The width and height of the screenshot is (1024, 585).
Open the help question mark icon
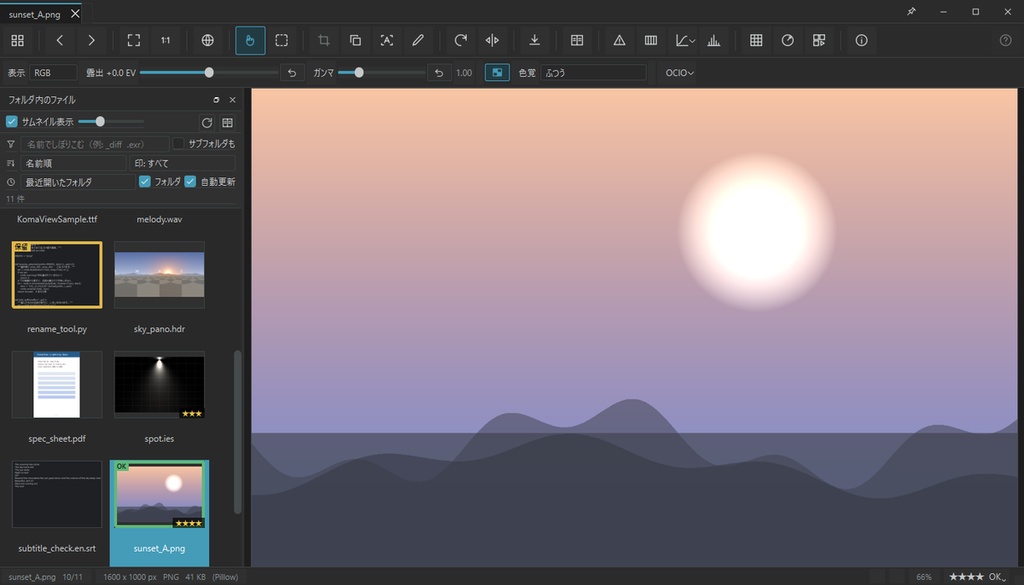pos(1006,40)
